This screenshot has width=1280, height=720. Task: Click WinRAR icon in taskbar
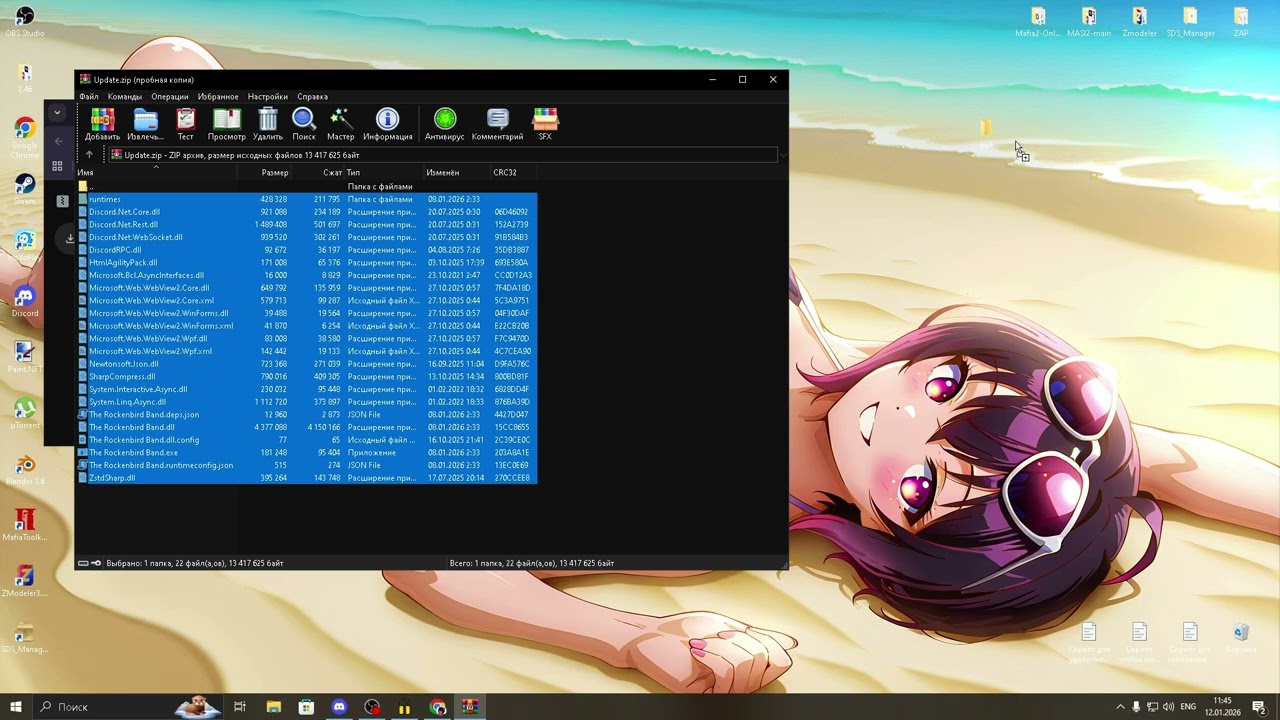click(470, 707)
